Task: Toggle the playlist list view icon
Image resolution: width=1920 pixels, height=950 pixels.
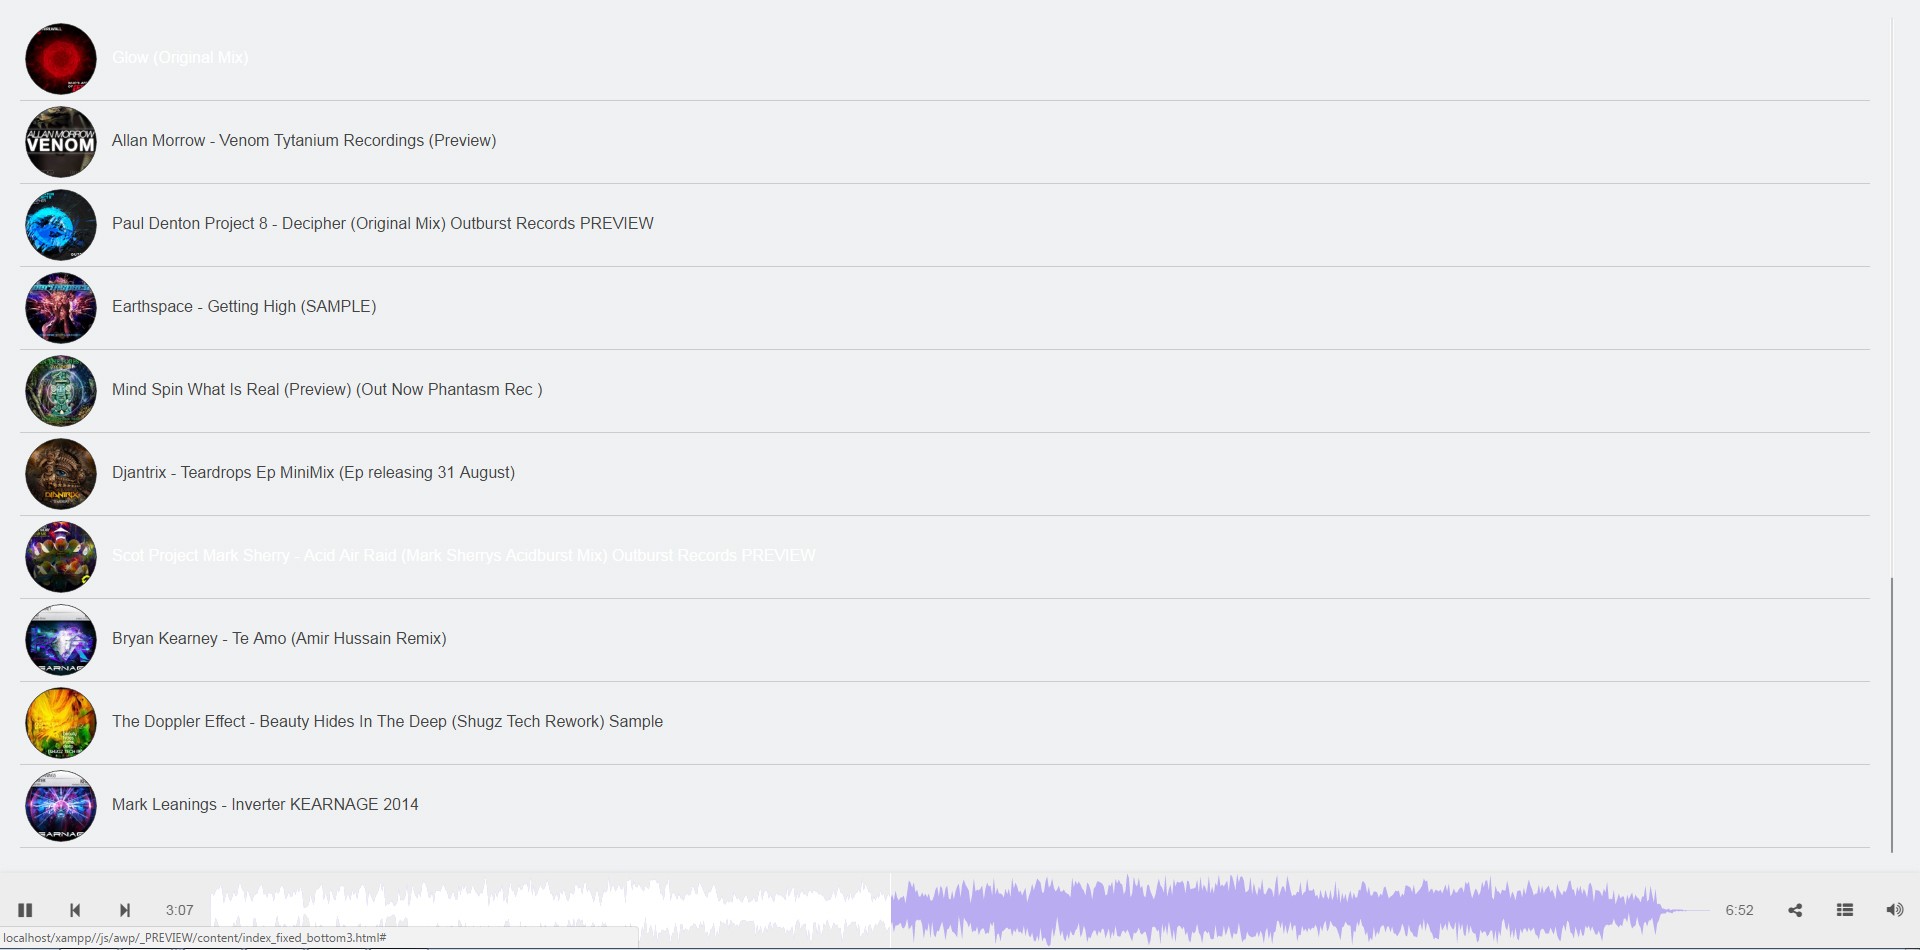Action: (x=1845, y=910)
